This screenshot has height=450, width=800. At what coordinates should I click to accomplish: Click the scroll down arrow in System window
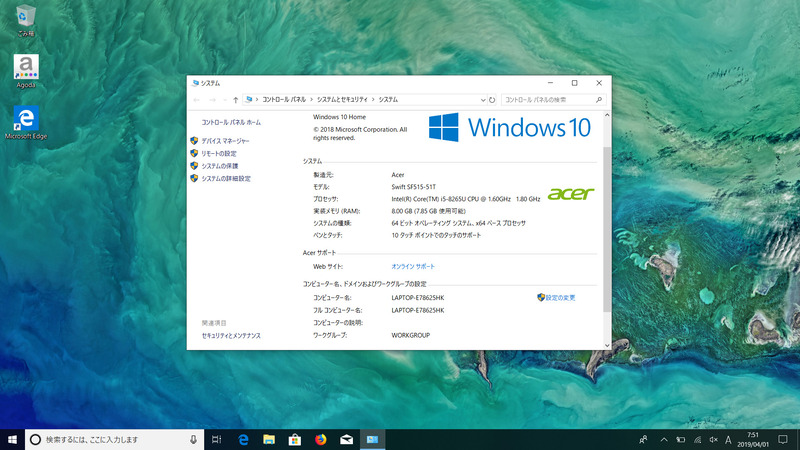tap(607, 345)
